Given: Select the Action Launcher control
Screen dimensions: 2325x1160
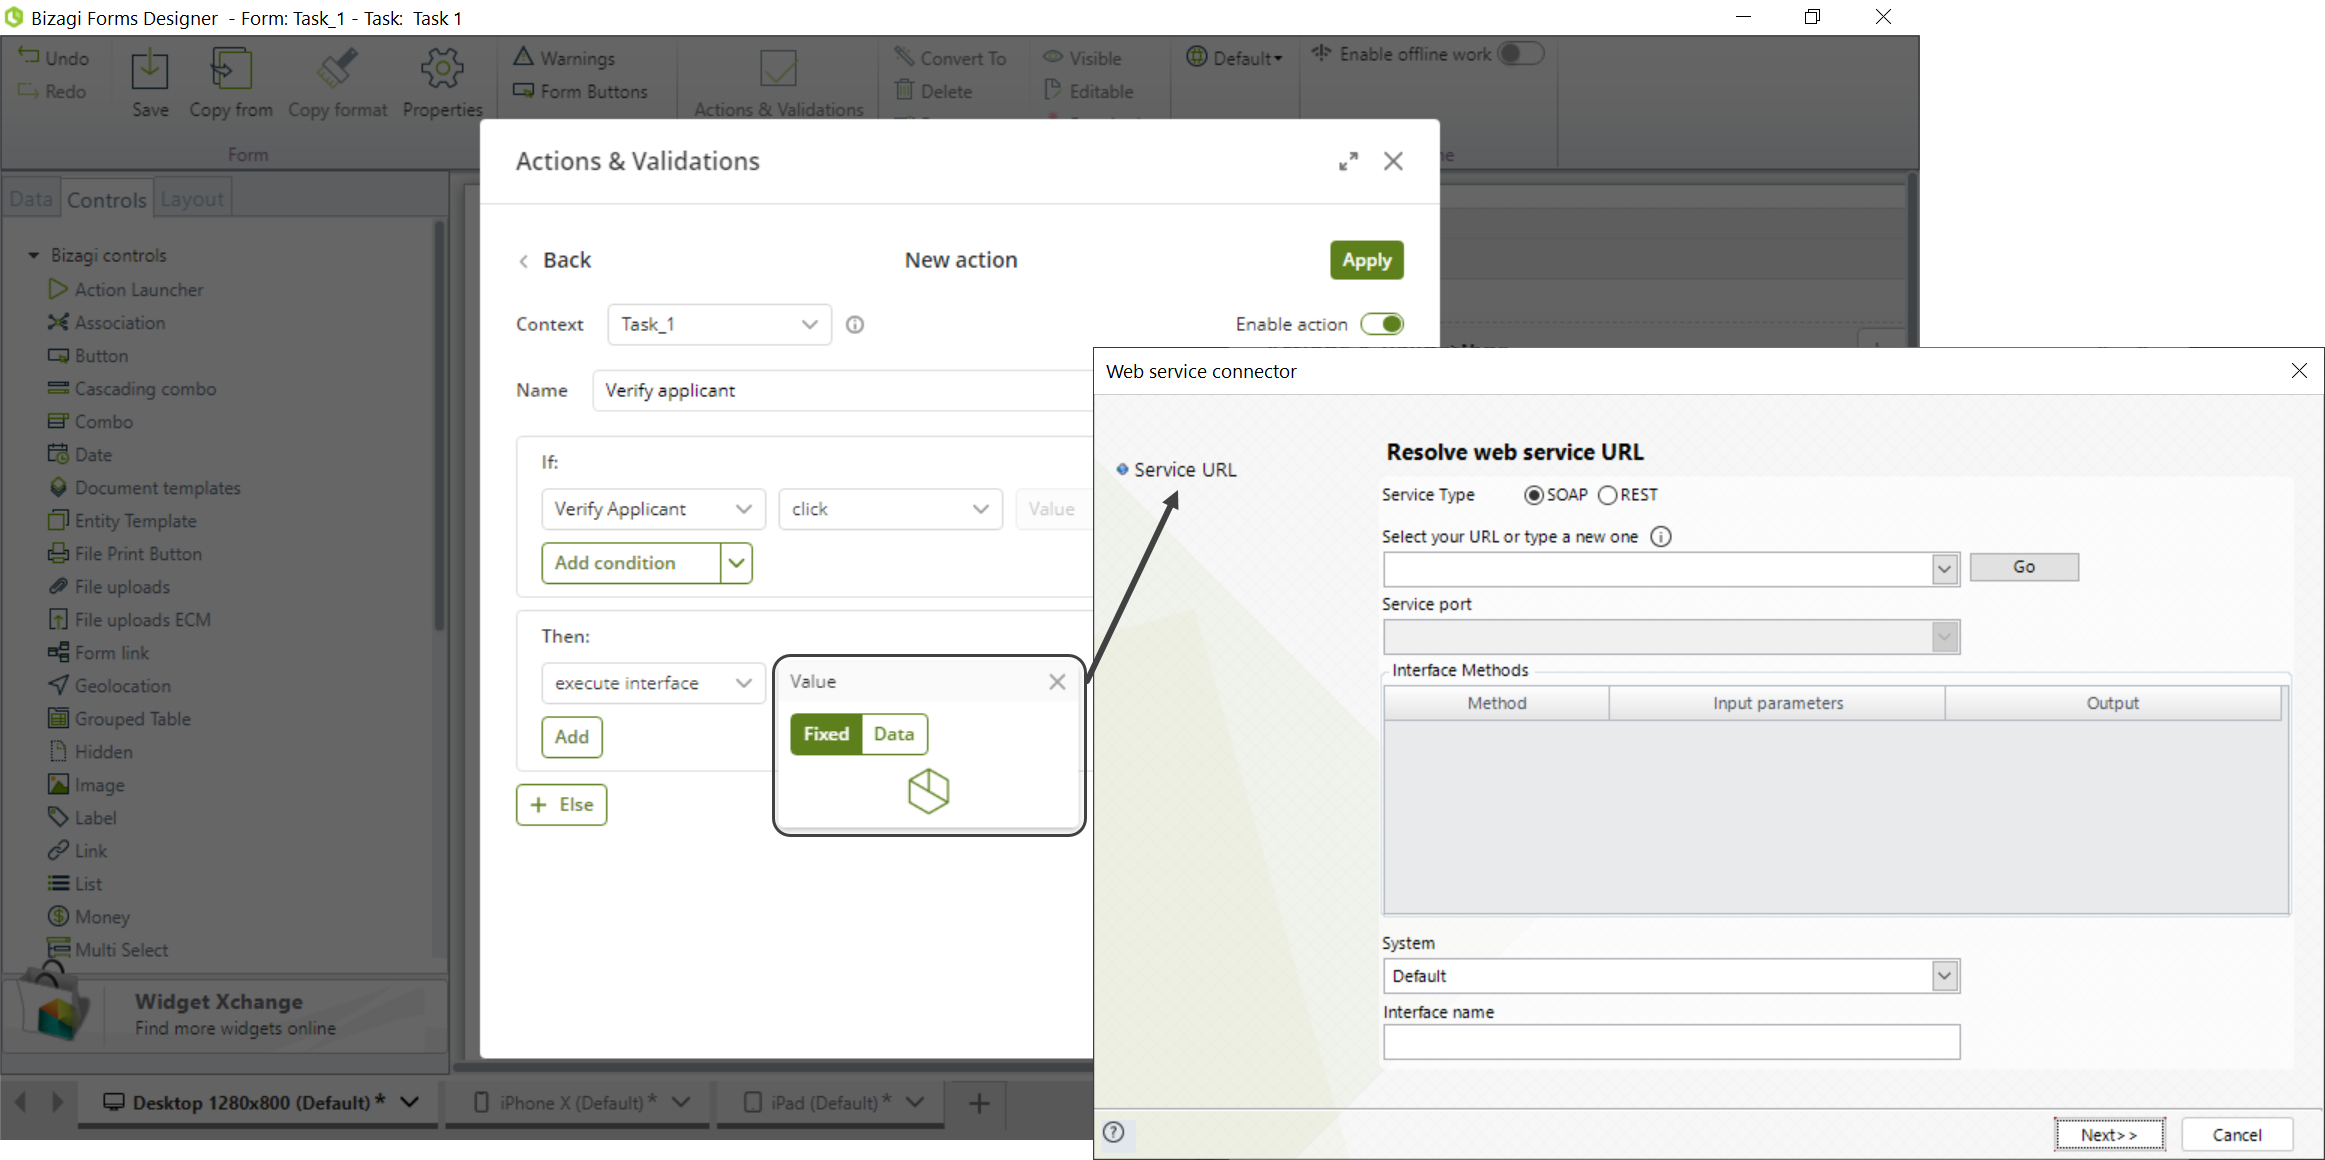Looking at the screenshot, I should (126, 289).
